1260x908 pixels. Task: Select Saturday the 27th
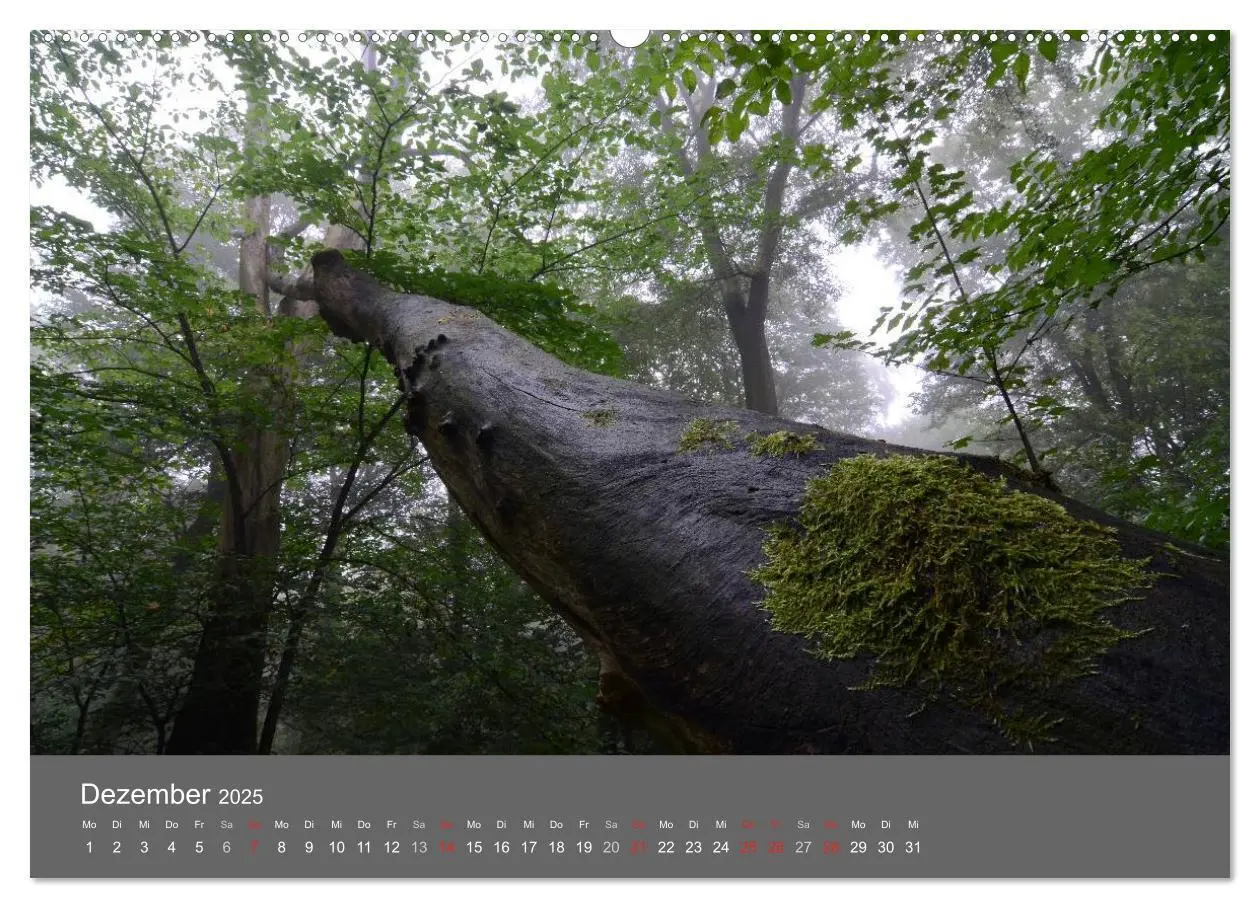pos(803,847)
